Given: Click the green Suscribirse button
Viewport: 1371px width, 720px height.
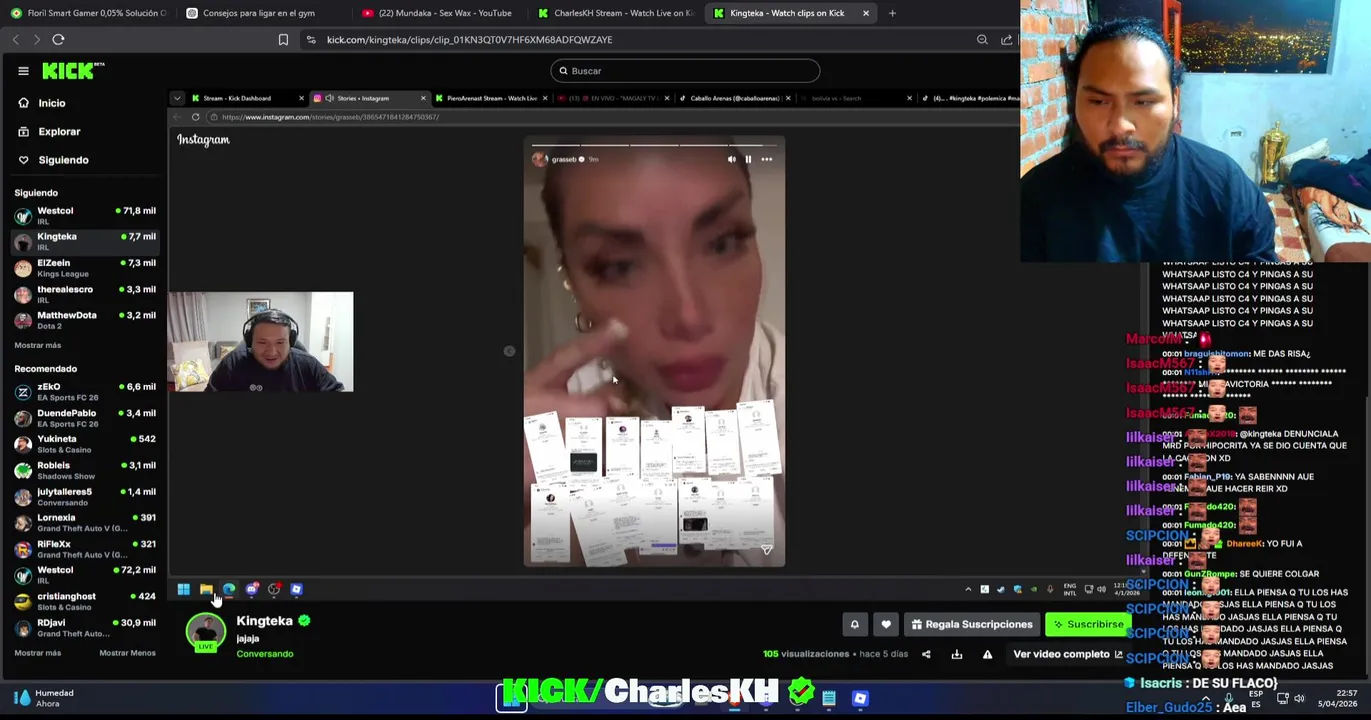Looking at the screenshot, I should [x=1088, y=624].
